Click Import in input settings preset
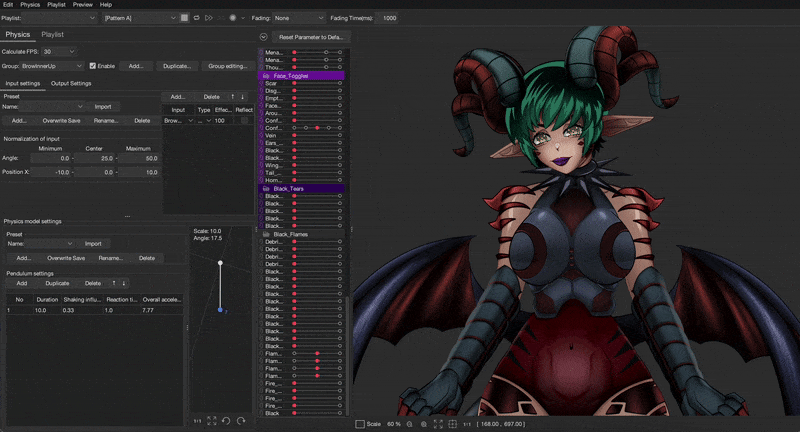This screenshot has width=800, height=432. click(103, 107)
